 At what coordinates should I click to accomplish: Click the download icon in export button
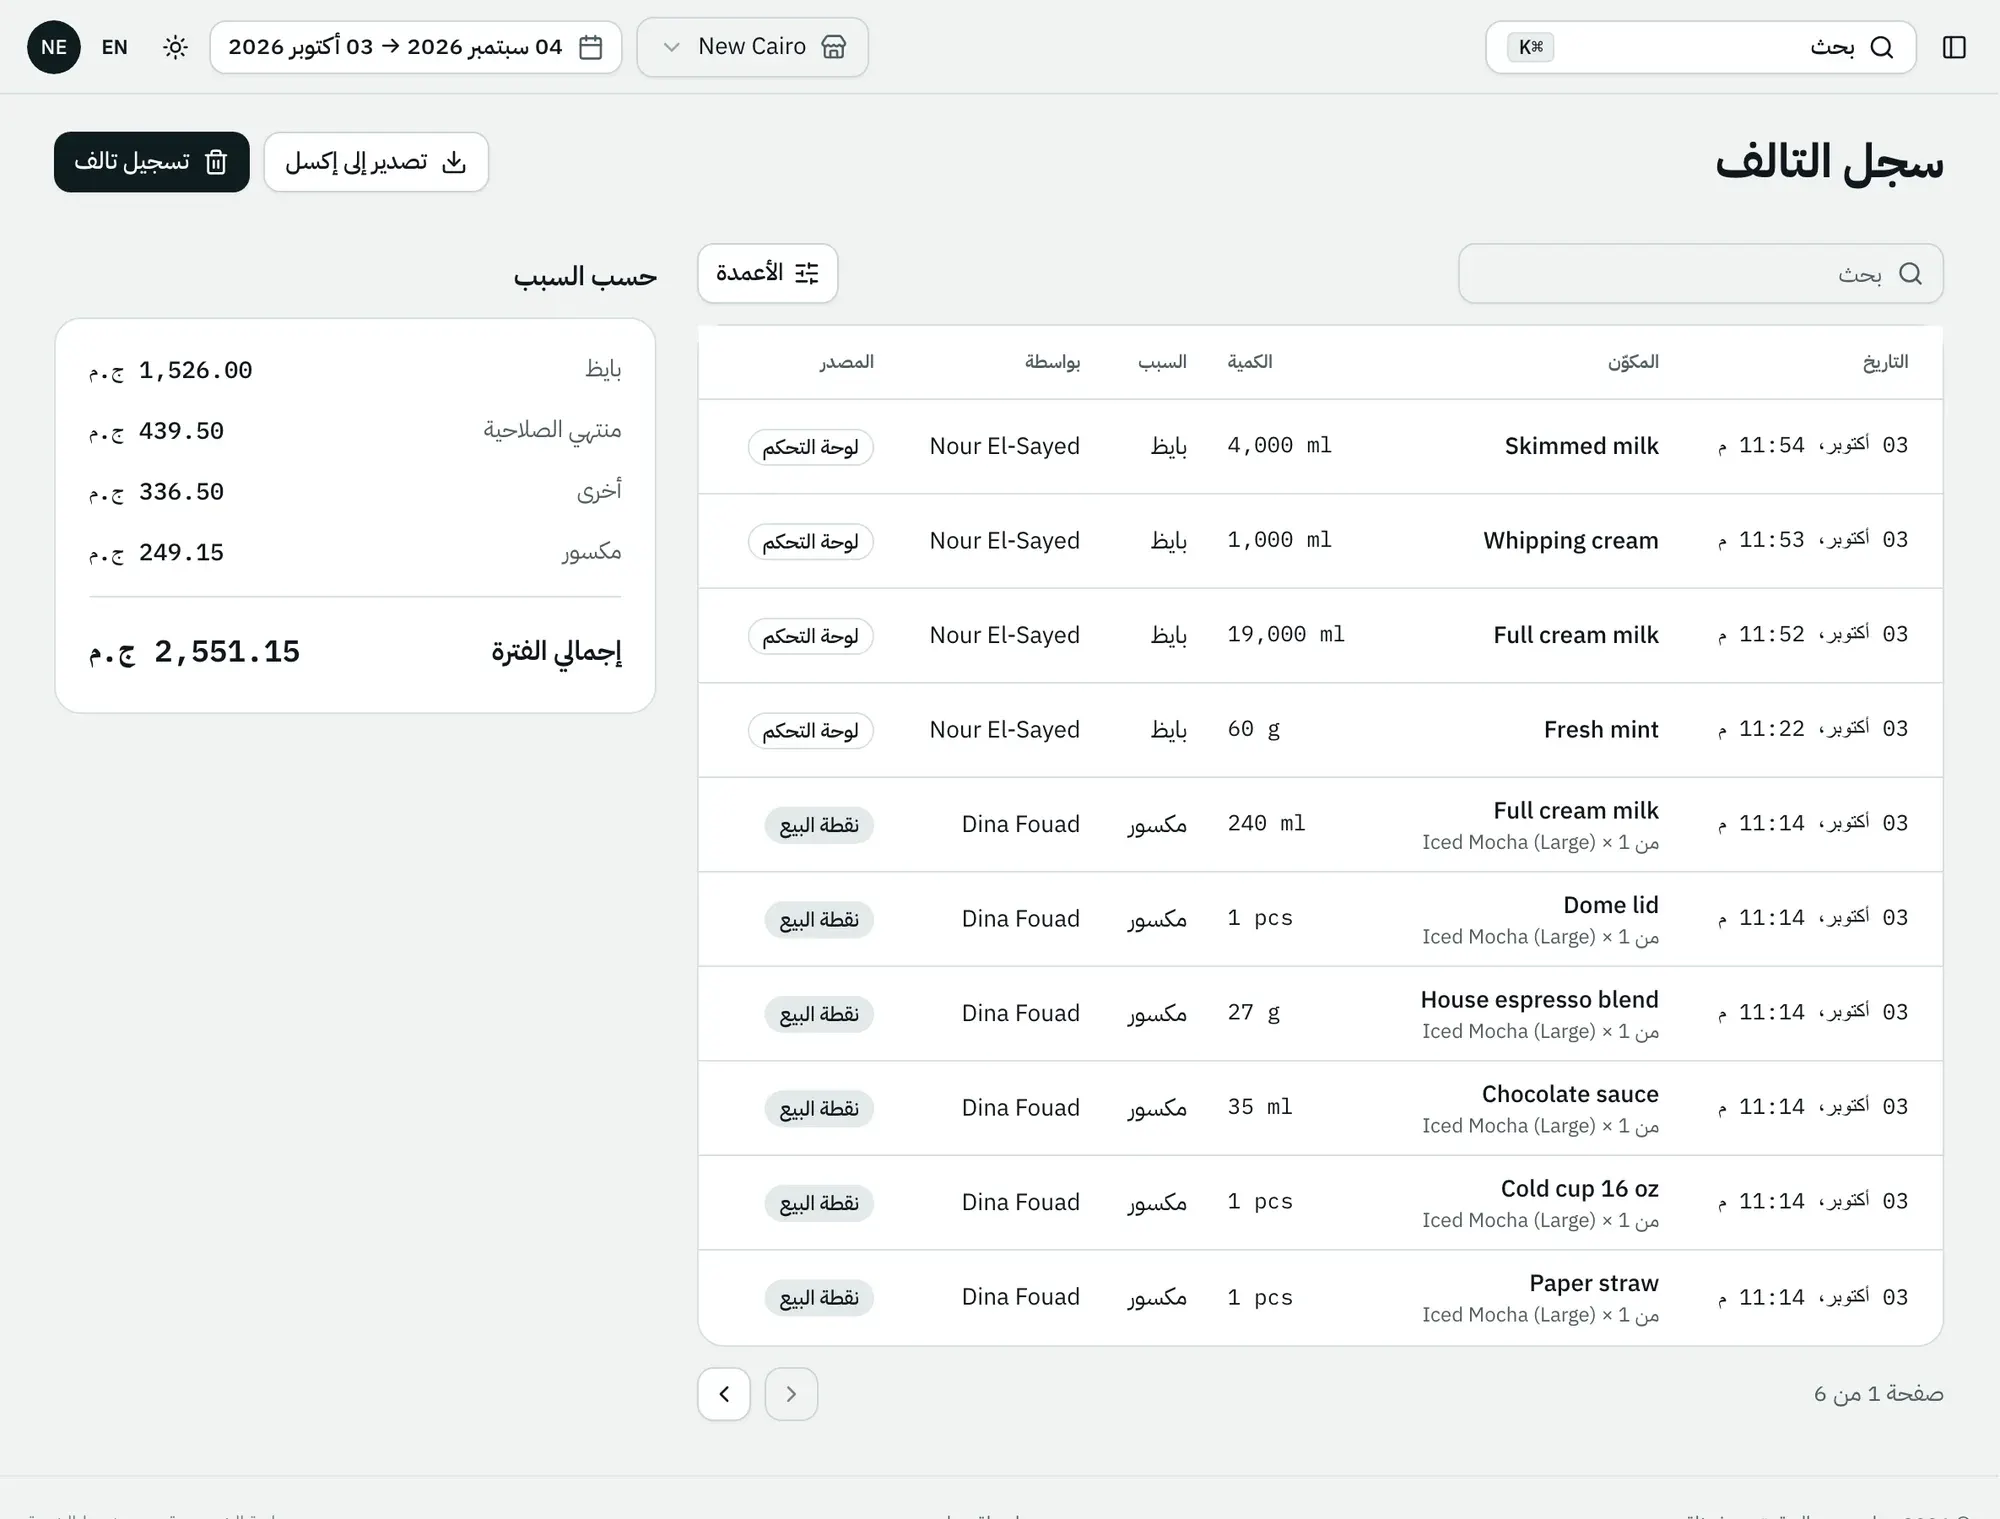[x=454, y=162]
